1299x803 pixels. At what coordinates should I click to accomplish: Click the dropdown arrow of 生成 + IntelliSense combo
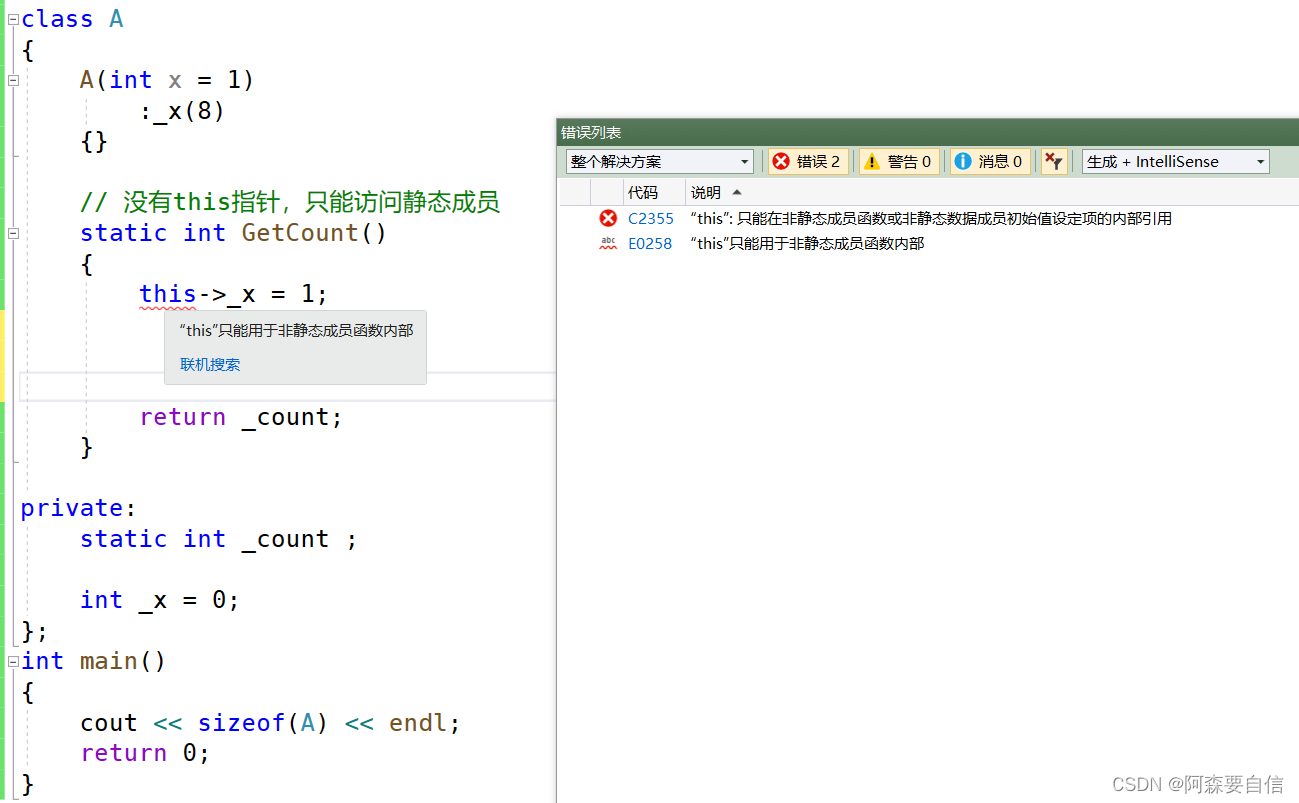point(1261,162)
